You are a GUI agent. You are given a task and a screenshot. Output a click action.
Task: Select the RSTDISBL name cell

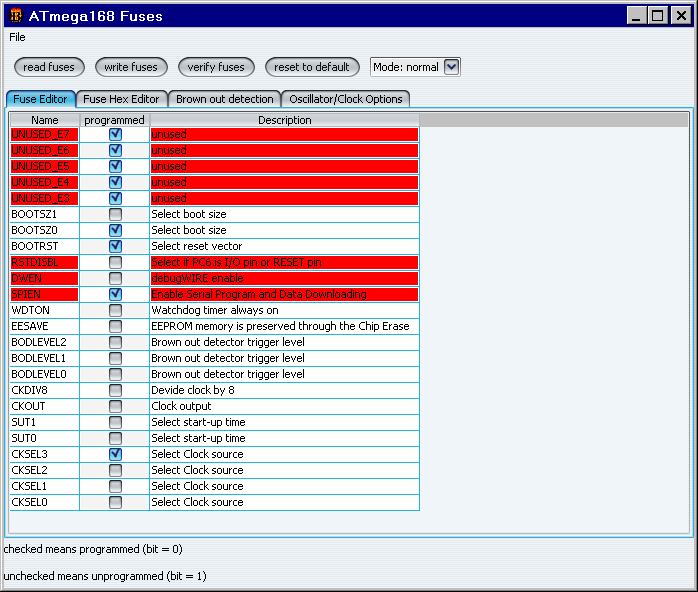(45, 263)
